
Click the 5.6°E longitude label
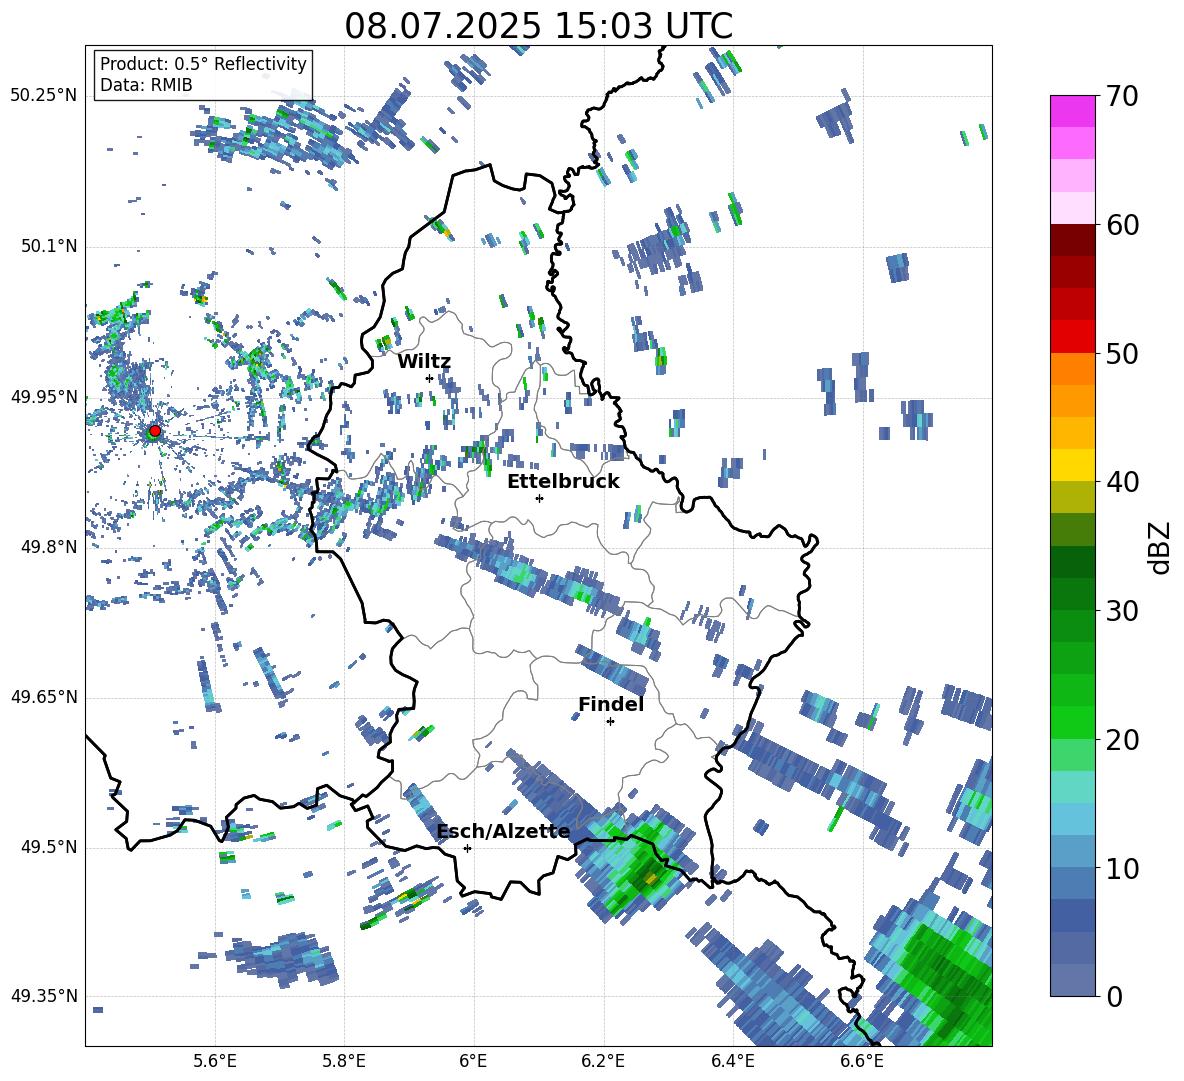tap(215, 1061)
